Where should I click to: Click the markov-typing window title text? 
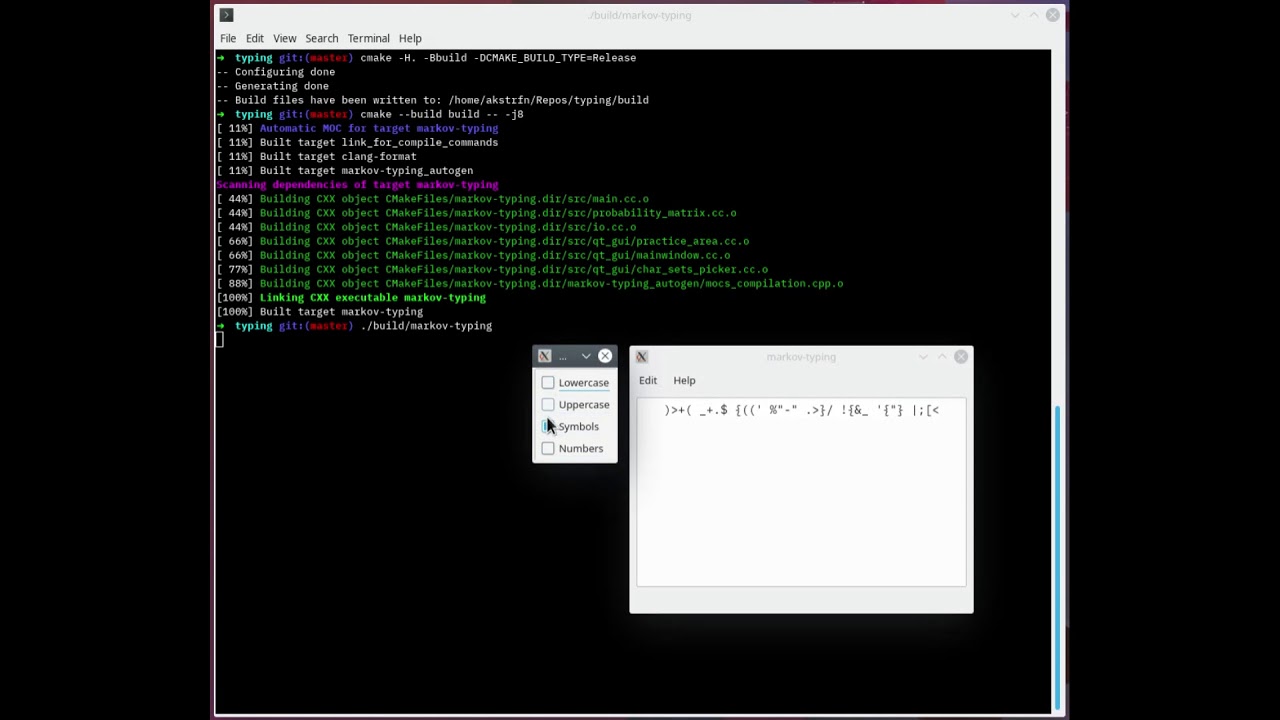[x=801, y=356]
